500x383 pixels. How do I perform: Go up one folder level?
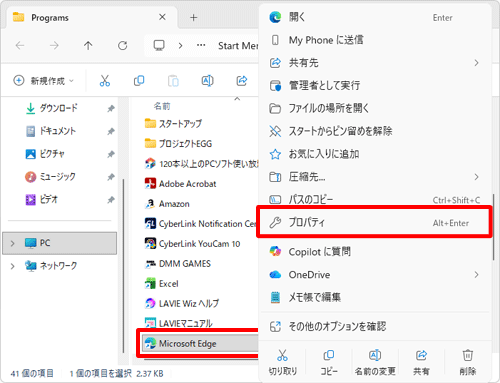click(88, 45)
